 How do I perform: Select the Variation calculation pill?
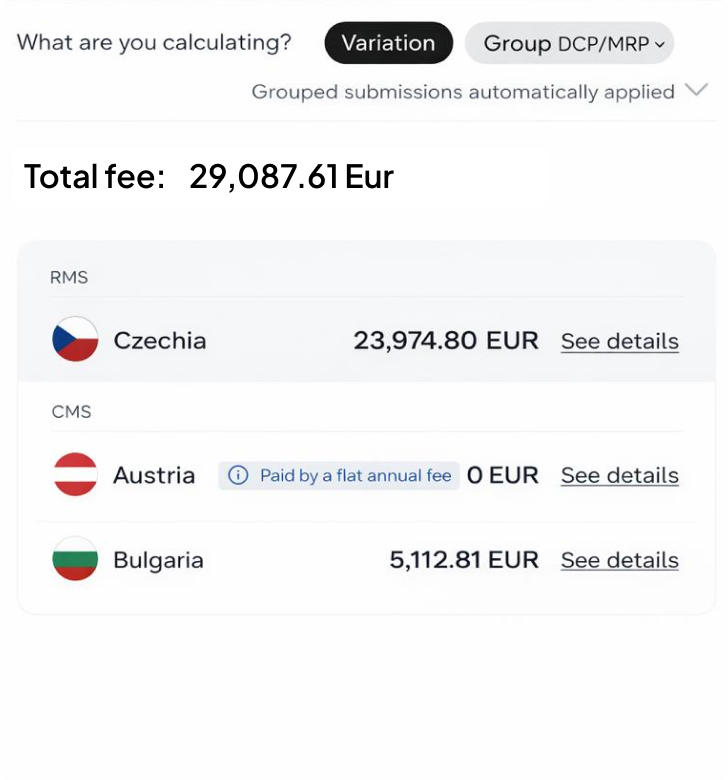tap(388, 43)
